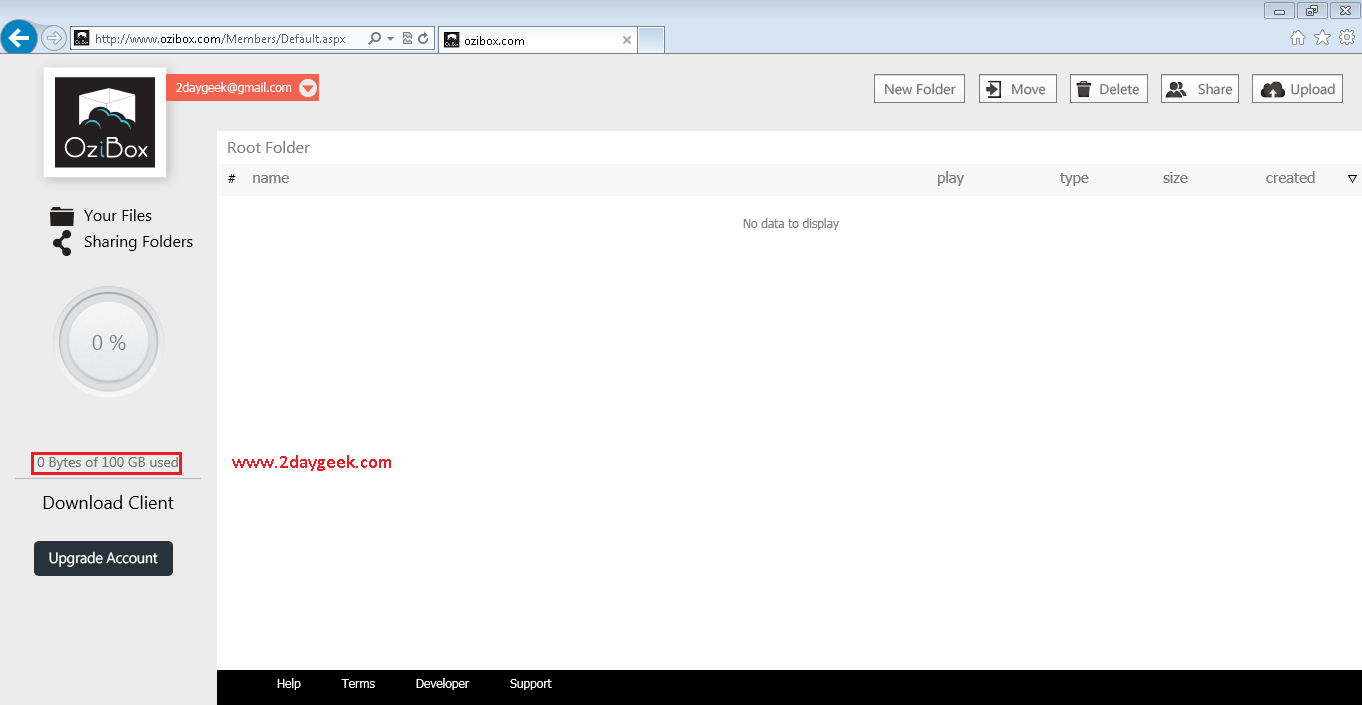Click the browser Home icon
Screen dimensions: 1362x705
click(1298, 38)
